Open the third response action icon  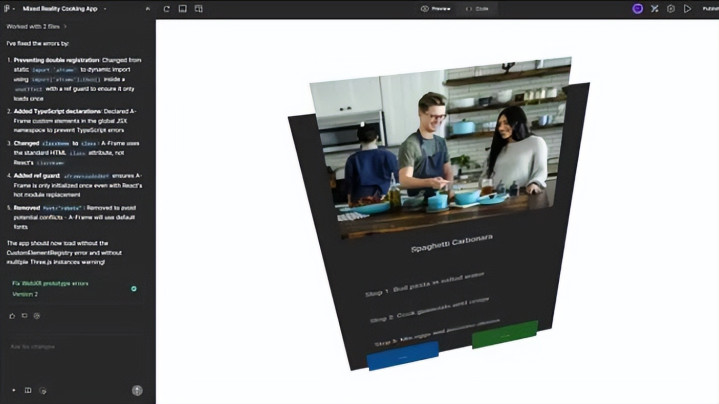tap(37, 316)
